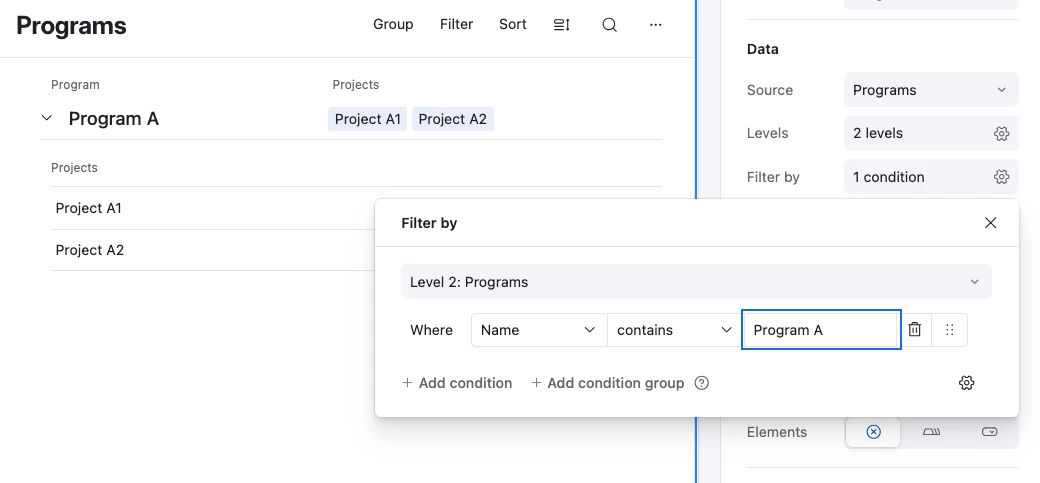Viewport: 1040px width, 483px height.
Task: Click the condition drag handle icon
Action: click(950, 330)
